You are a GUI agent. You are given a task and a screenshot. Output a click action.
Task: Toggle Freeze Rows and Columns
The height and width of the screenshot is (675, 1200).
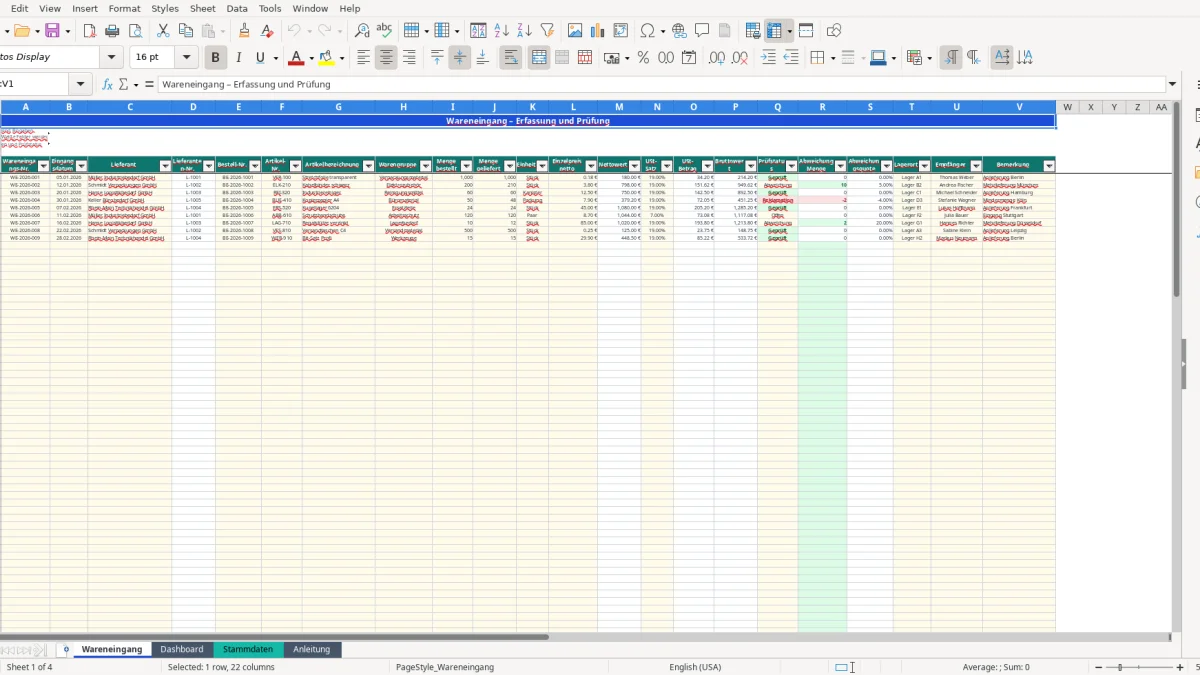pyautogui.click(x=774, y=31)
